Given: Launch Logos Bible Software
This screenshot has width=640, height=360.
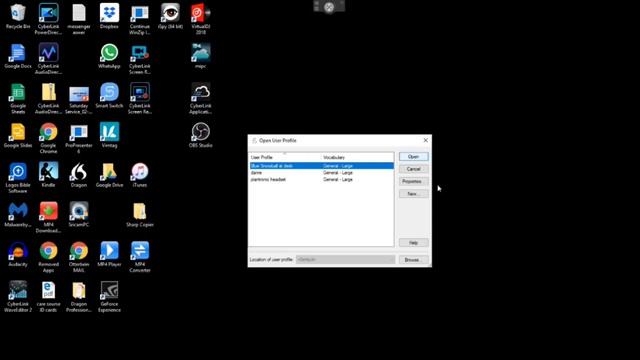Looking at the screenshot, I should point(18,178).
